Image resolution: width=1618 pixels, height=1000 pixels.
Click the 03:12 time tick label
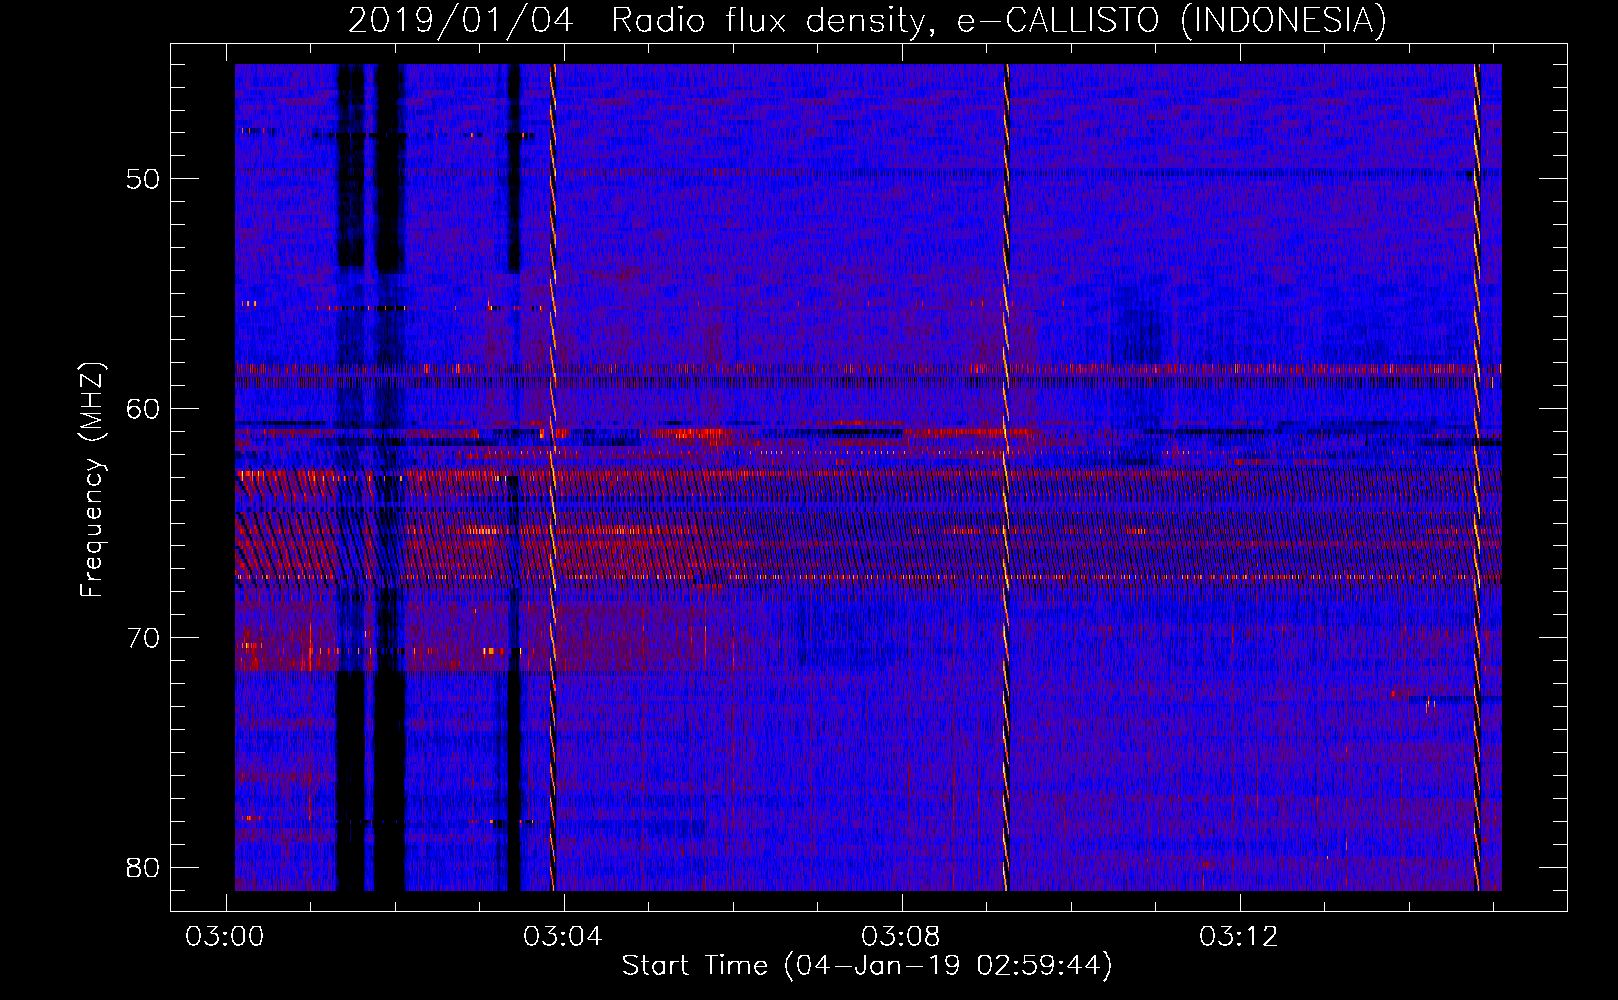point(1239,937)
